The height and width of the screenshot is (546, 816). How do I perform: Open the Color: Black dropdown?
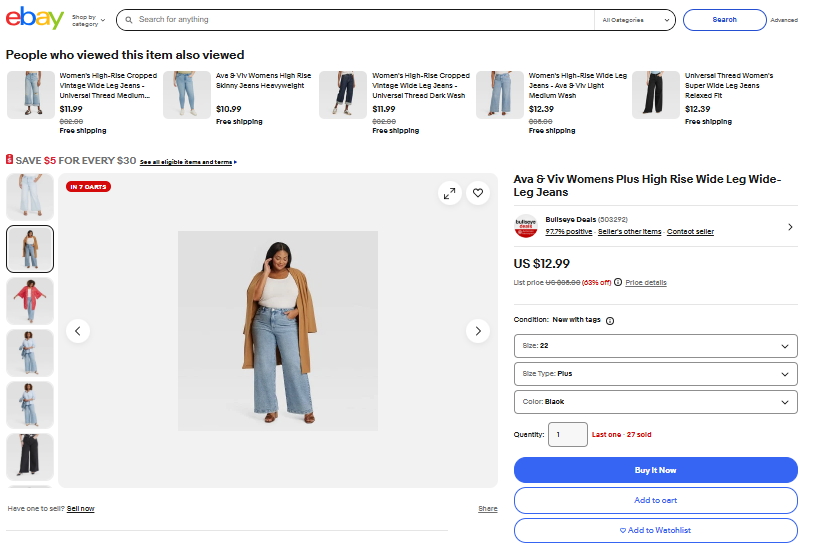(656, 402)
